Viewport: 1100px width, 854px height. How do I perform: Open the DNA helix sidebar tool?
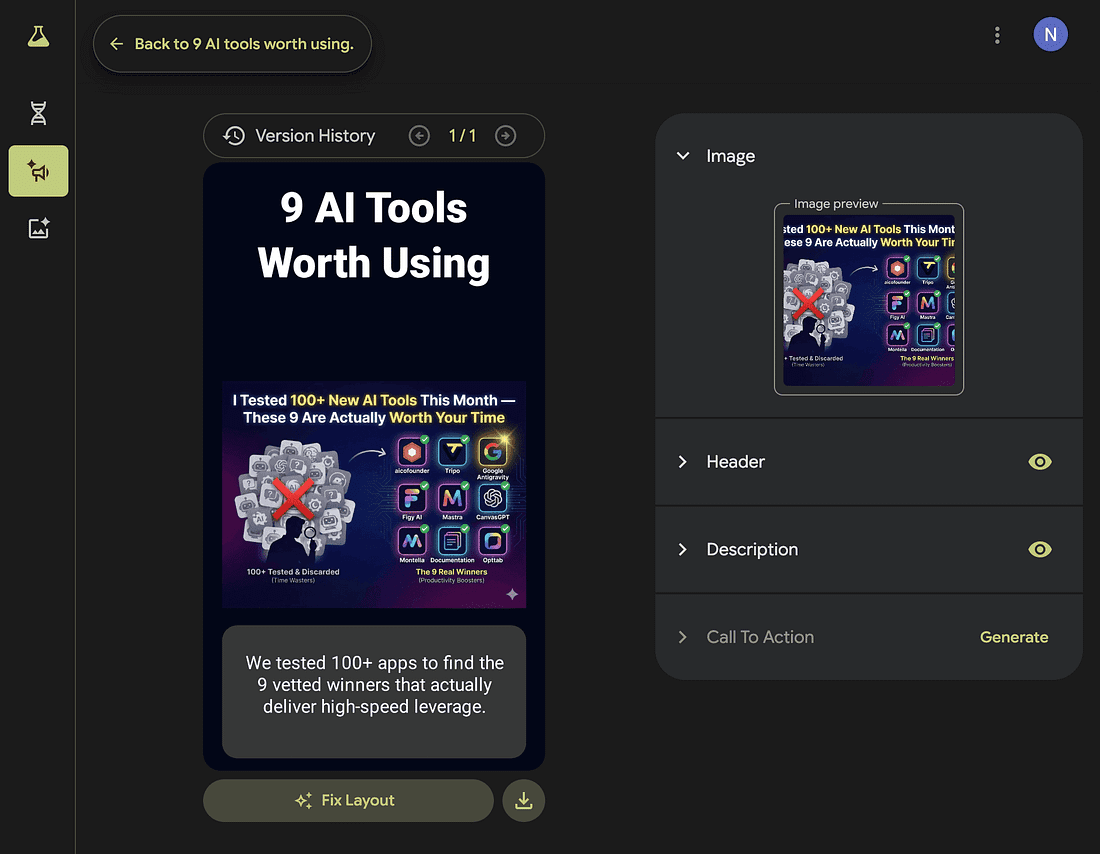38,113
